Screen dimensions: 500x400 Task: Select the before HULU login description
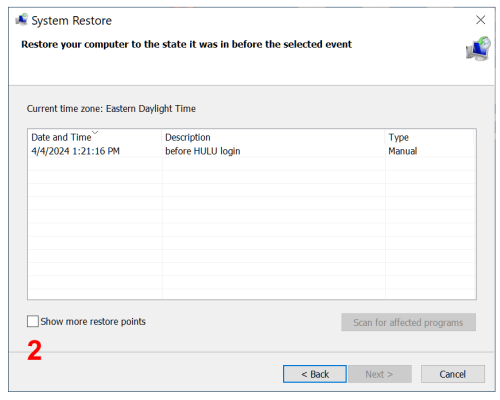pos(203,151)
